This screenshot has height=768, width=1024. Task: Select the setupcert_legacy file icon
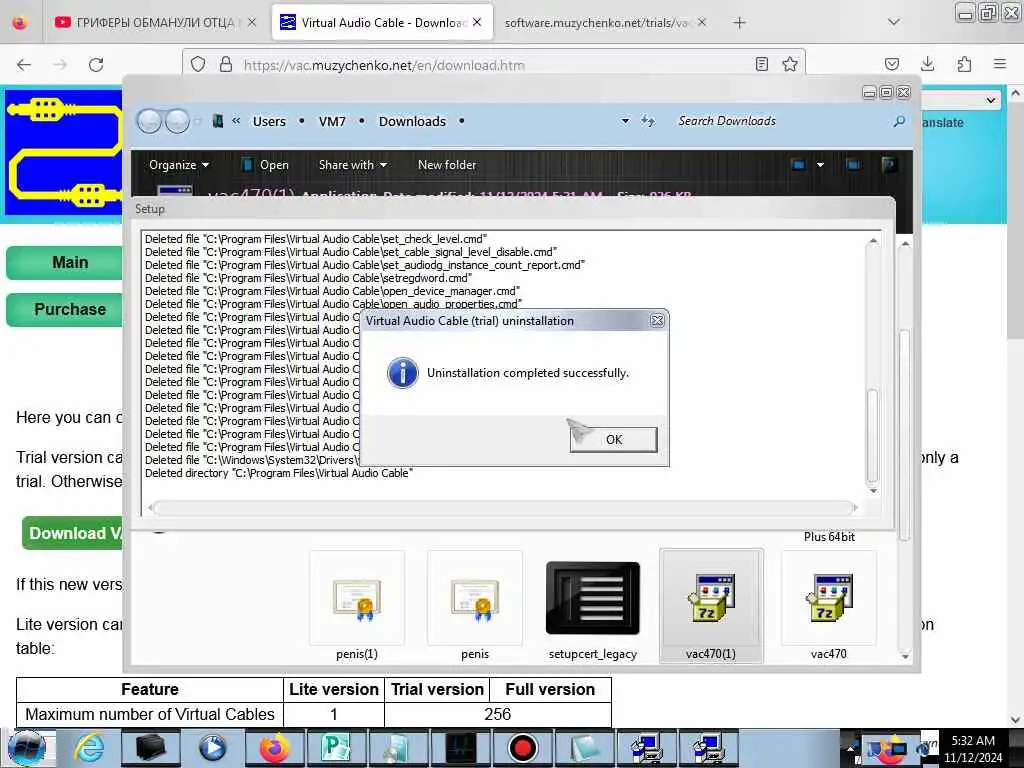(x=592, y=605)
